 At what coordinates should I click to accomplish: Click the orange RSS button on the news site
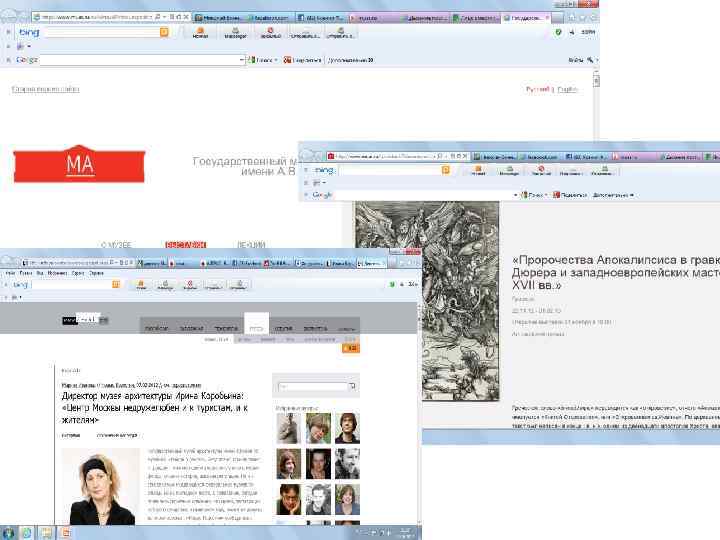coord(351,349)
